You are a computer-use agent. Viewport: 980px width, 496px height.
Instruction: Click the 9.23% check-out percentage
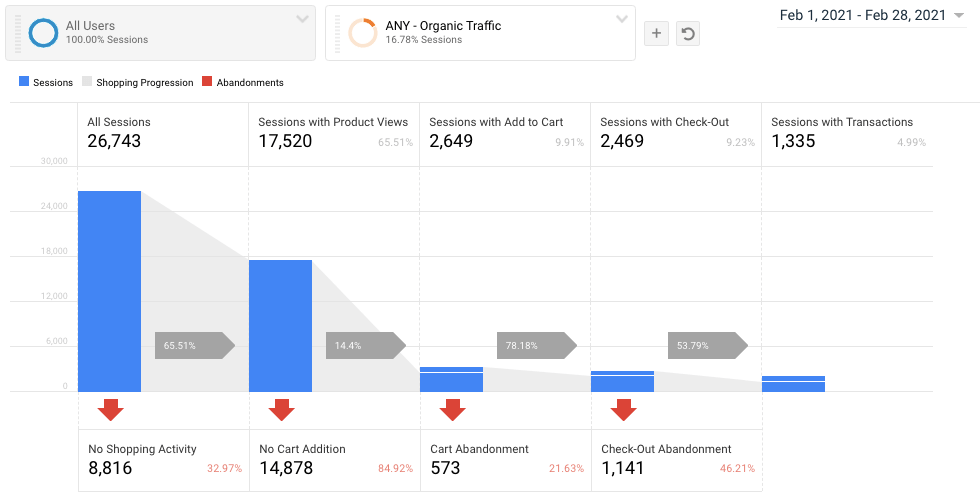[x=741, y=142]
